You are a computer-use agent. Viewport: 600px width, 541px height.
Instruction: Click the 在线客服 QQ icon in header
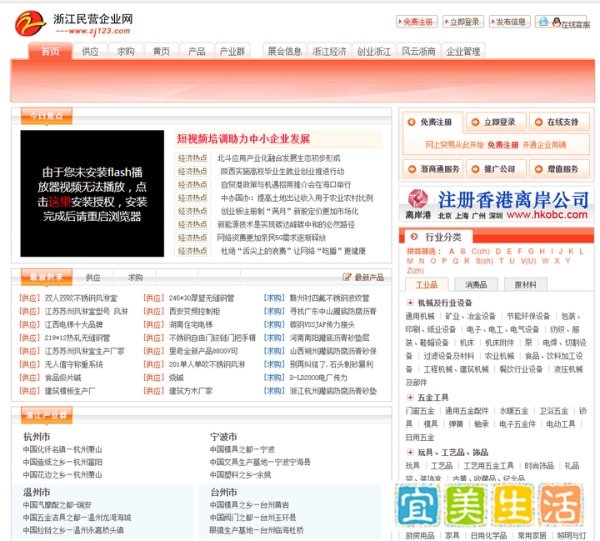pyautogui.click(x=556, y=22)
